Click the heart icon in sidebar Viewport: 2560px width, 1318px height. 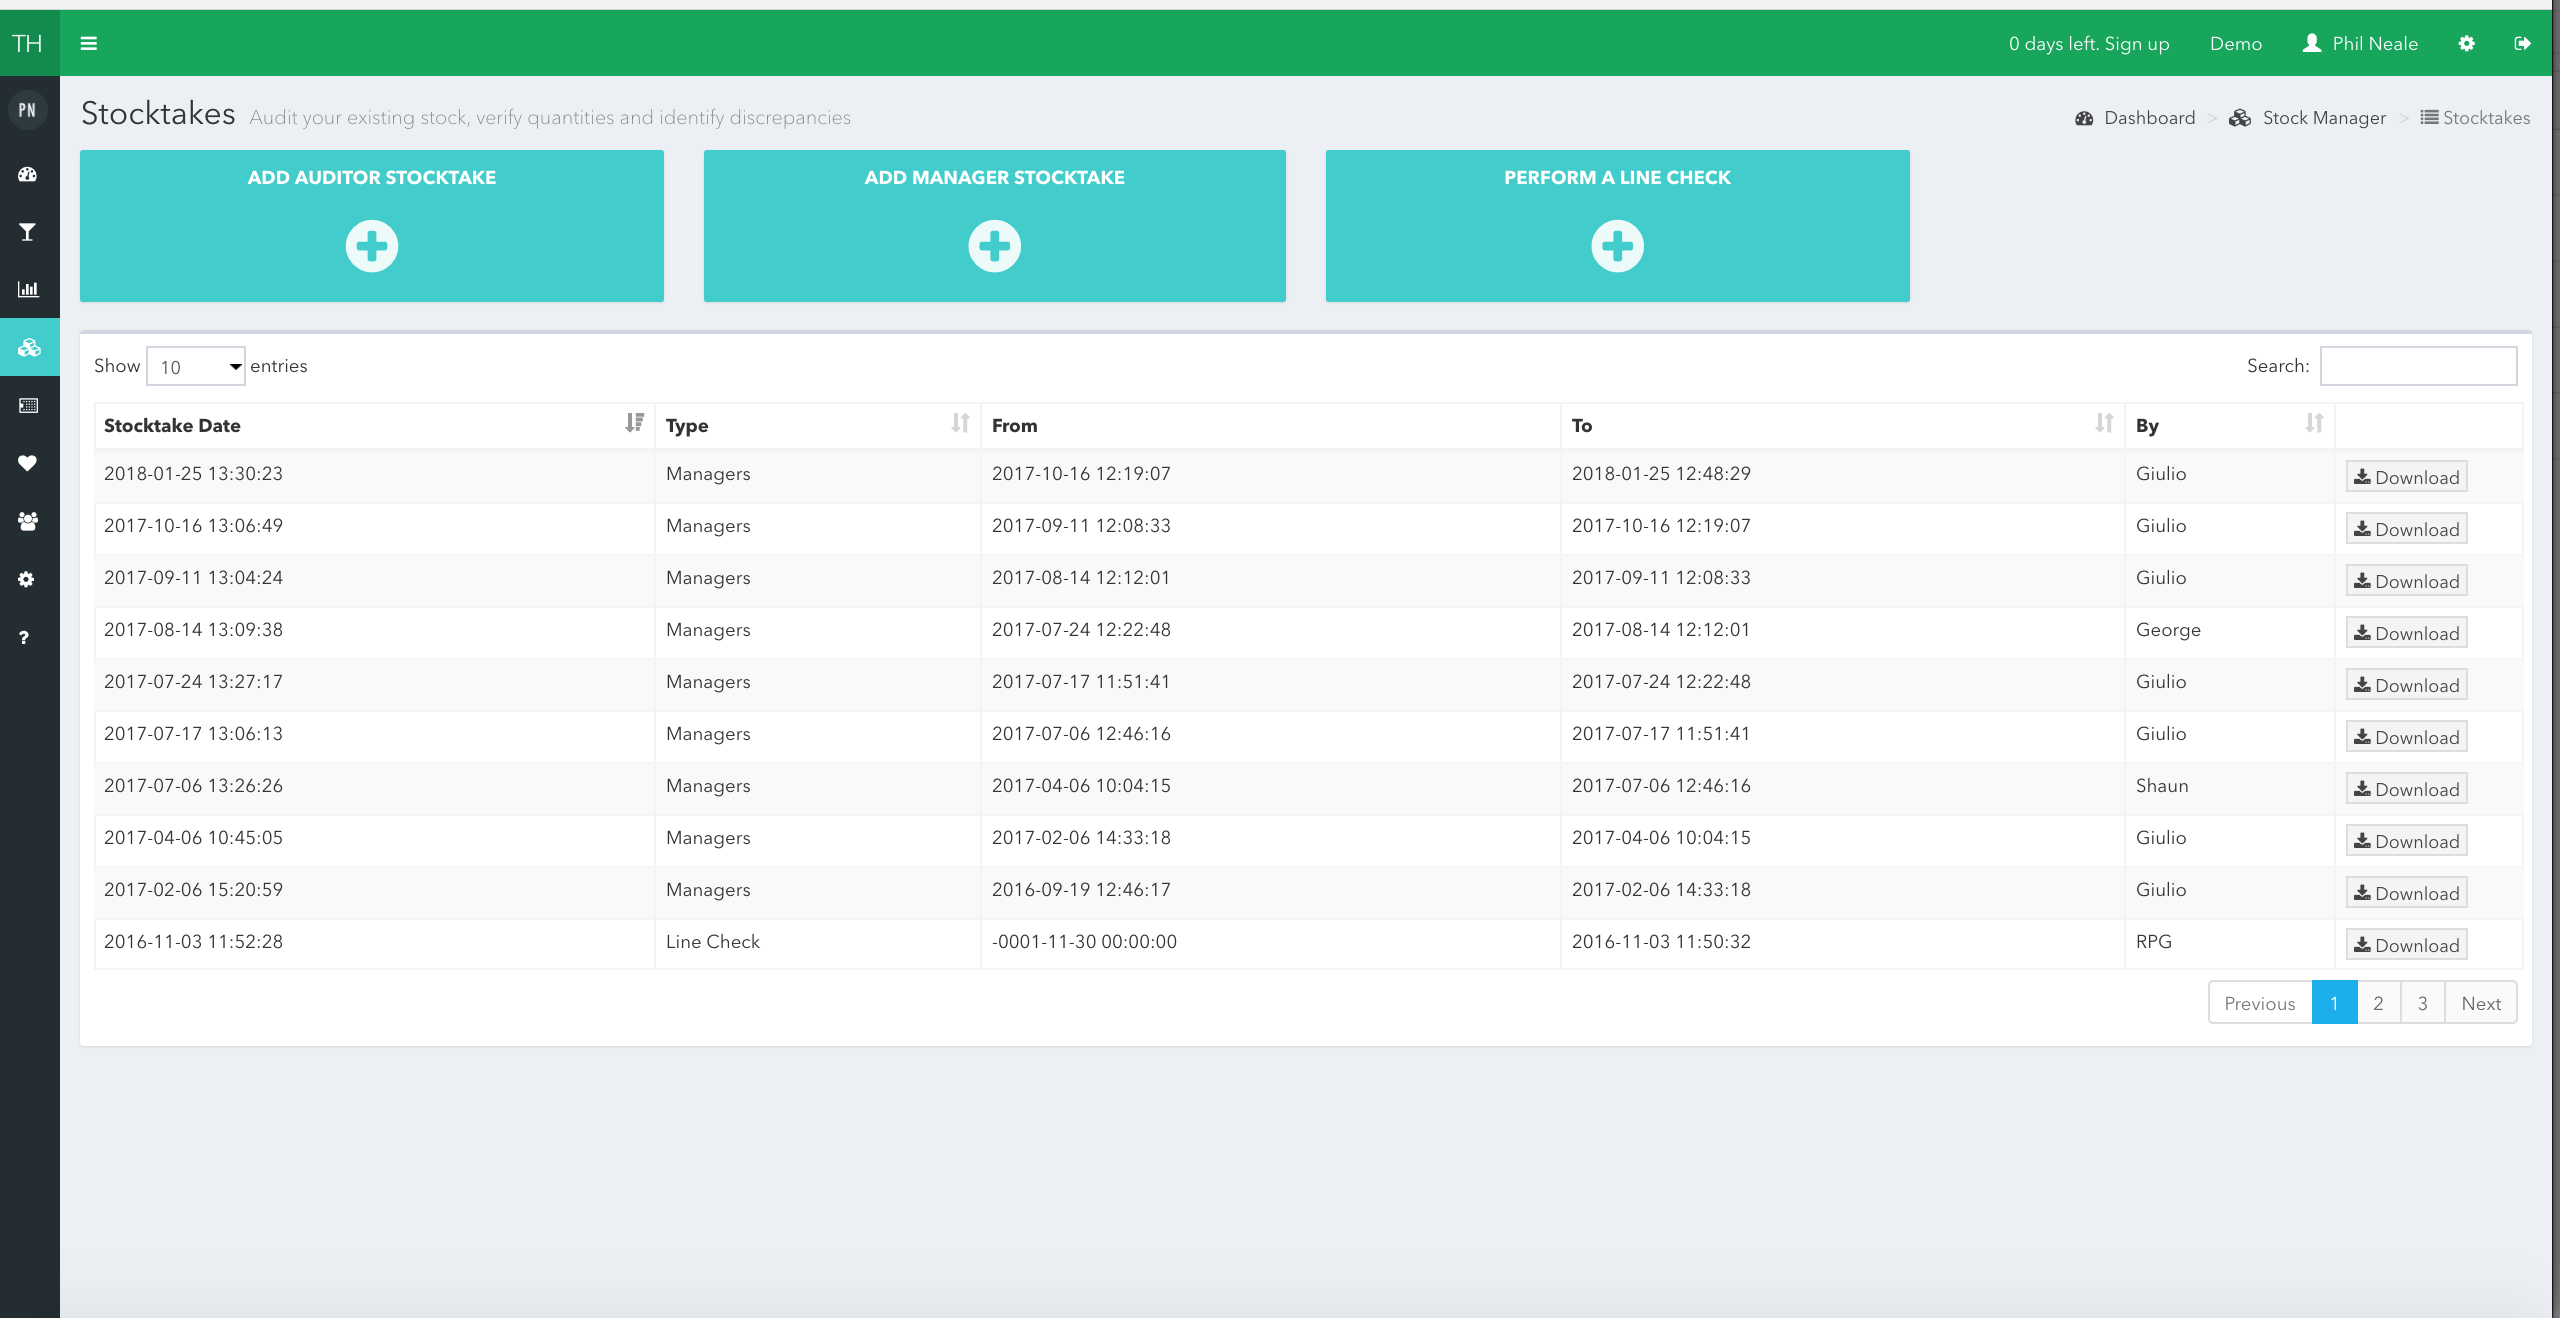pyautogui.click(x=28, y=463)
